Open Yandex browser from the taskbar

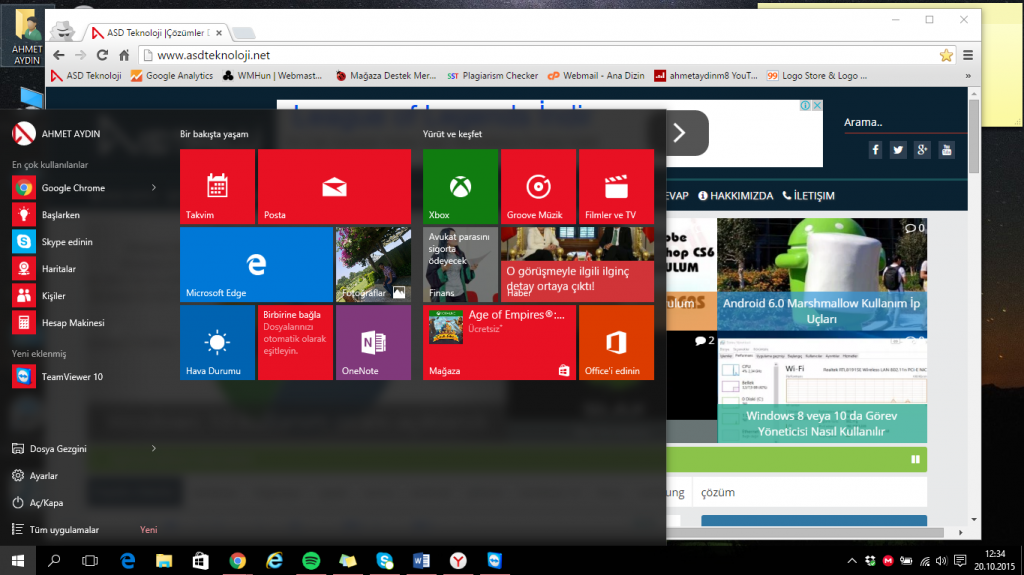click(458, 561)
